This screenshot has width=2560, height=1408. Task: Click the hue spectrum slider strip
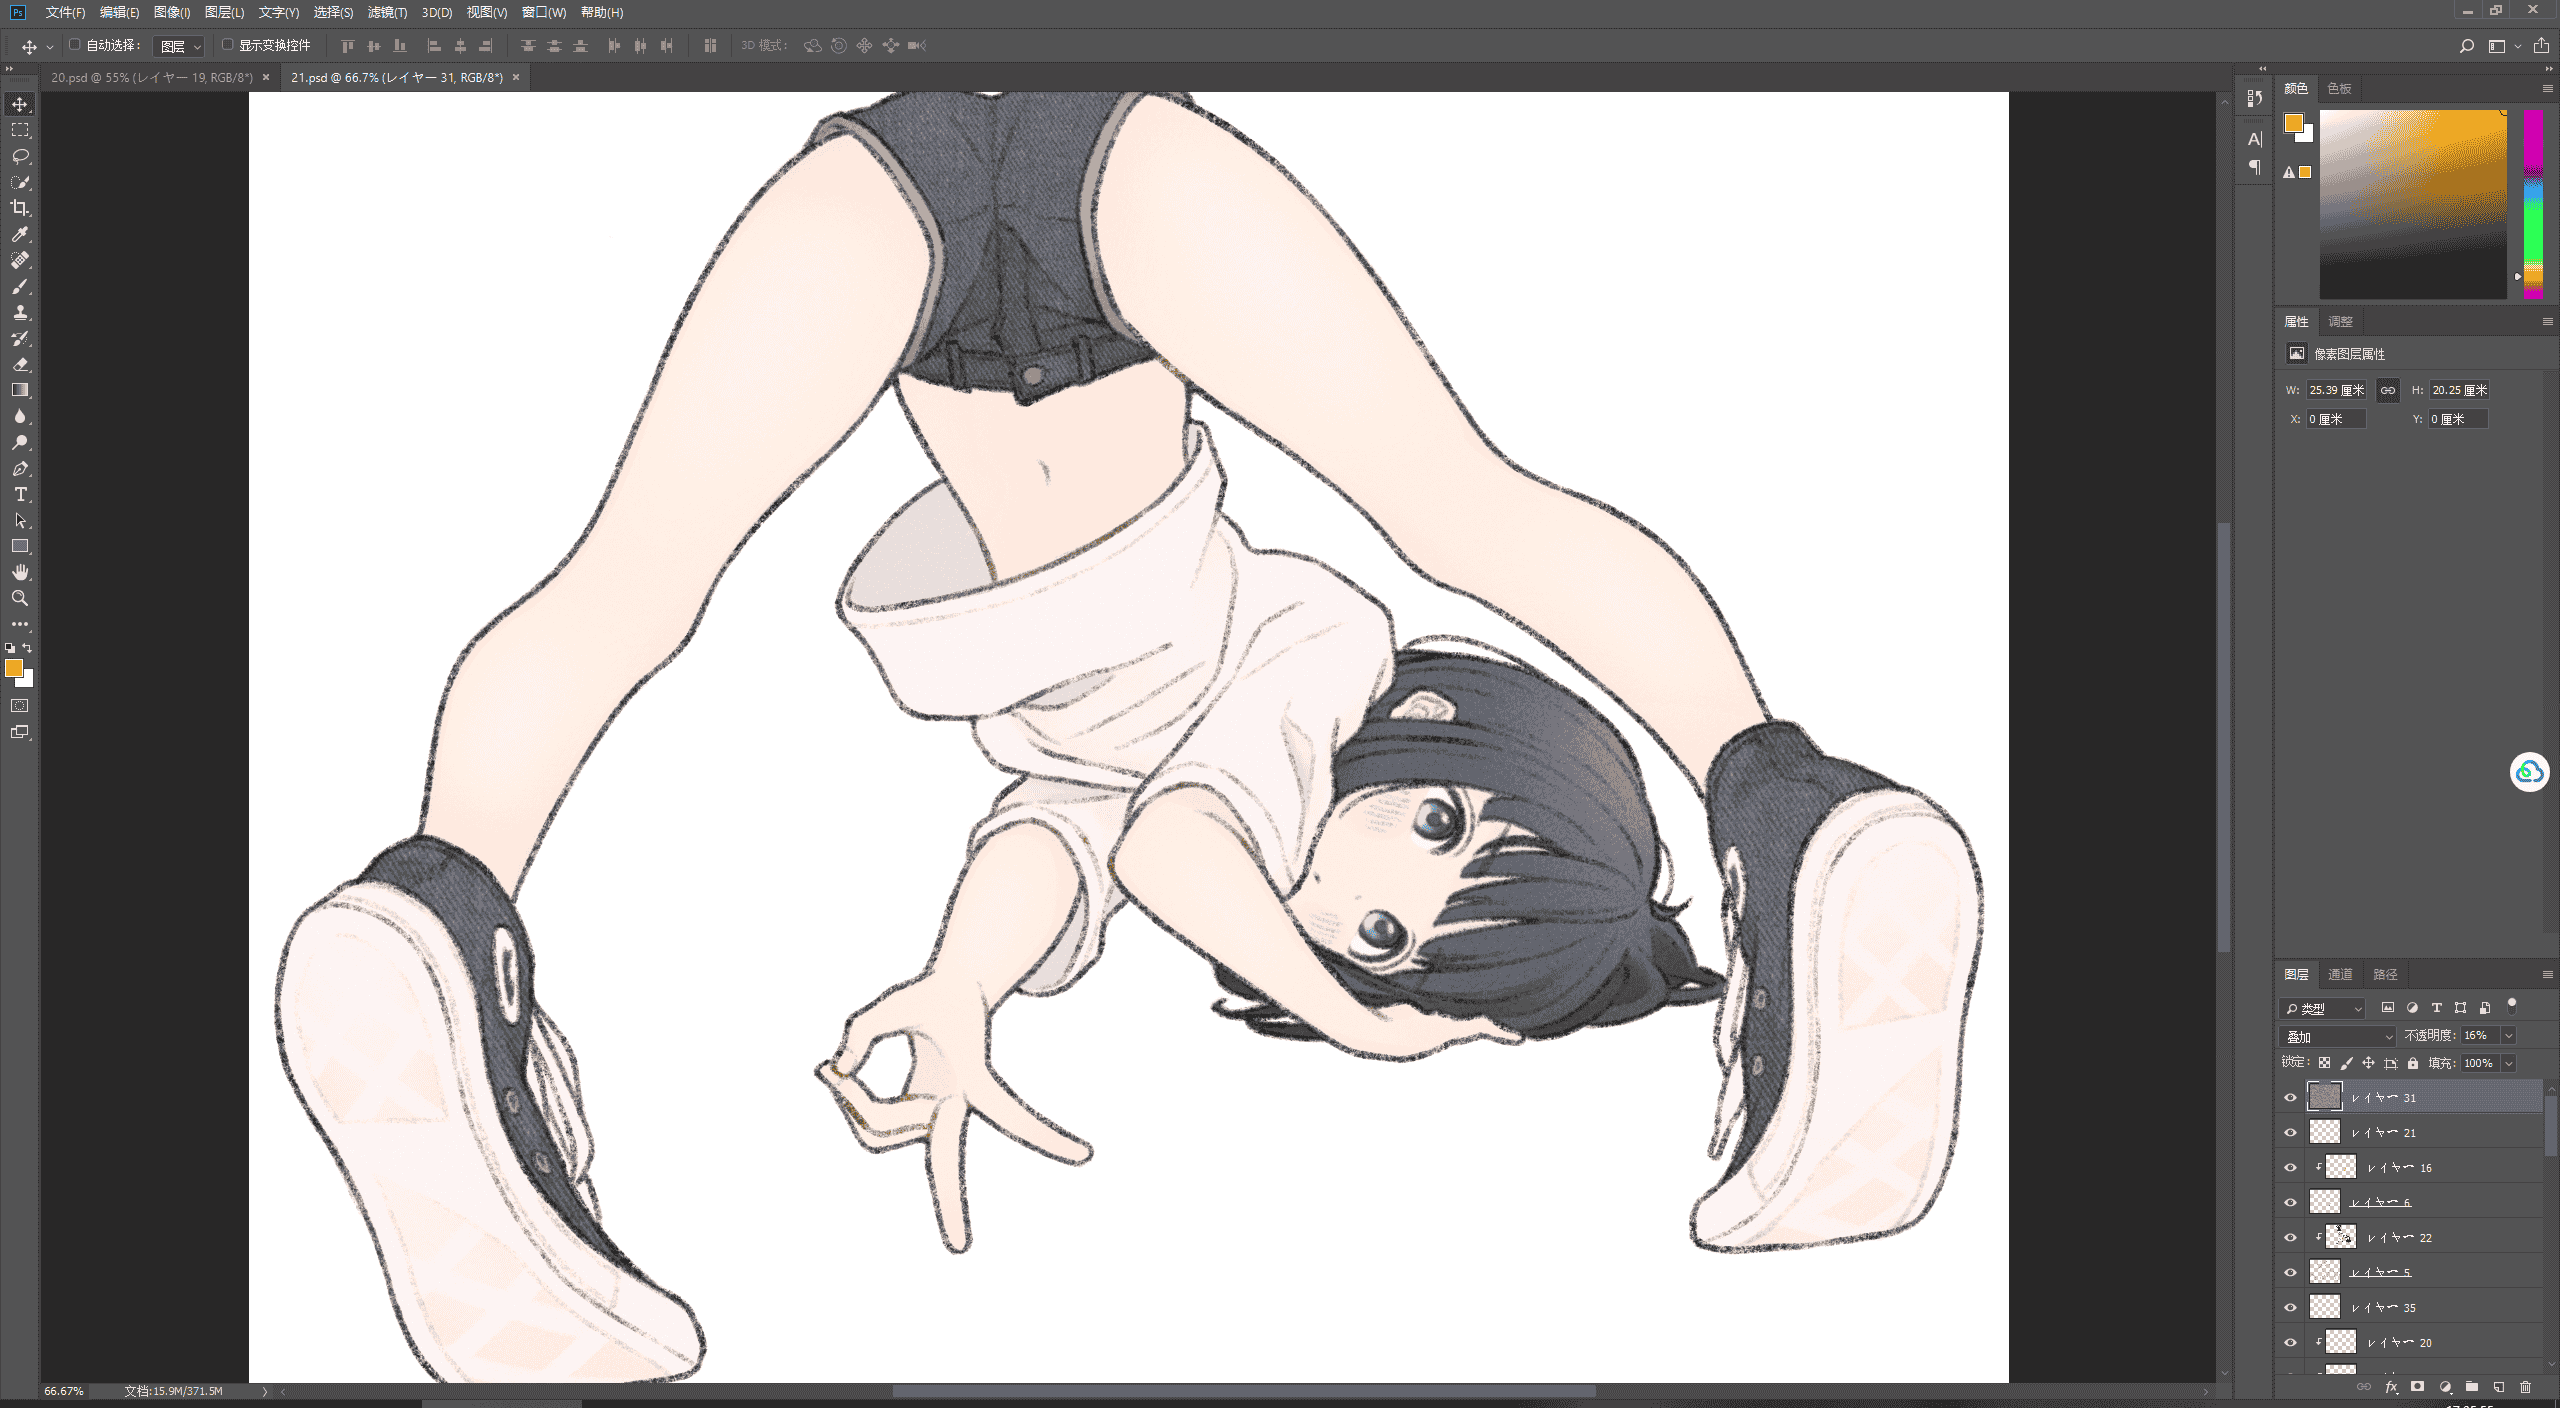[2533, 204]
